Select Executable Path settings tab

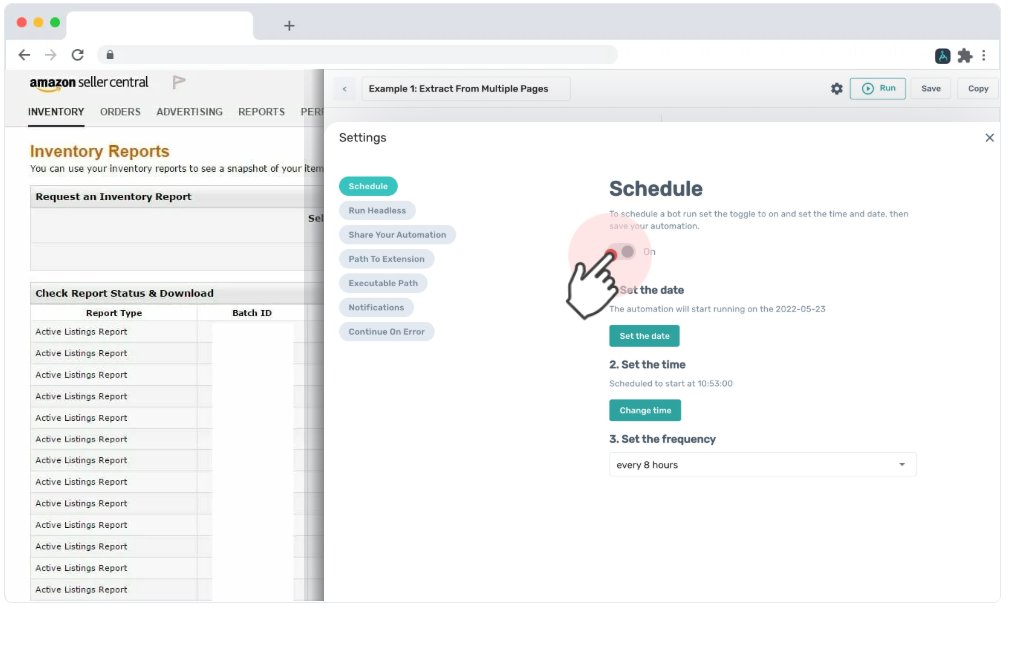click(383, 283)
